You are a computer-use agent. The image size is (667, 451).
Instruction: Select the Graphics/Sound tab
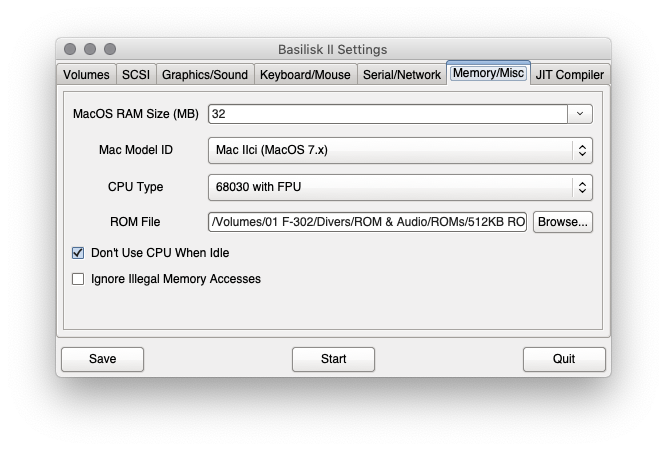(x=205, y=74)
